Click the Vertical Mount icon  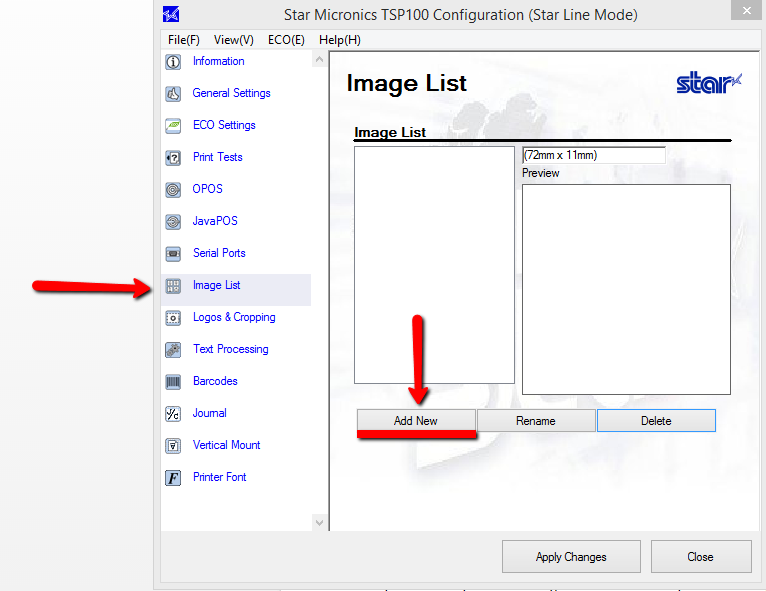coord(173,445)
